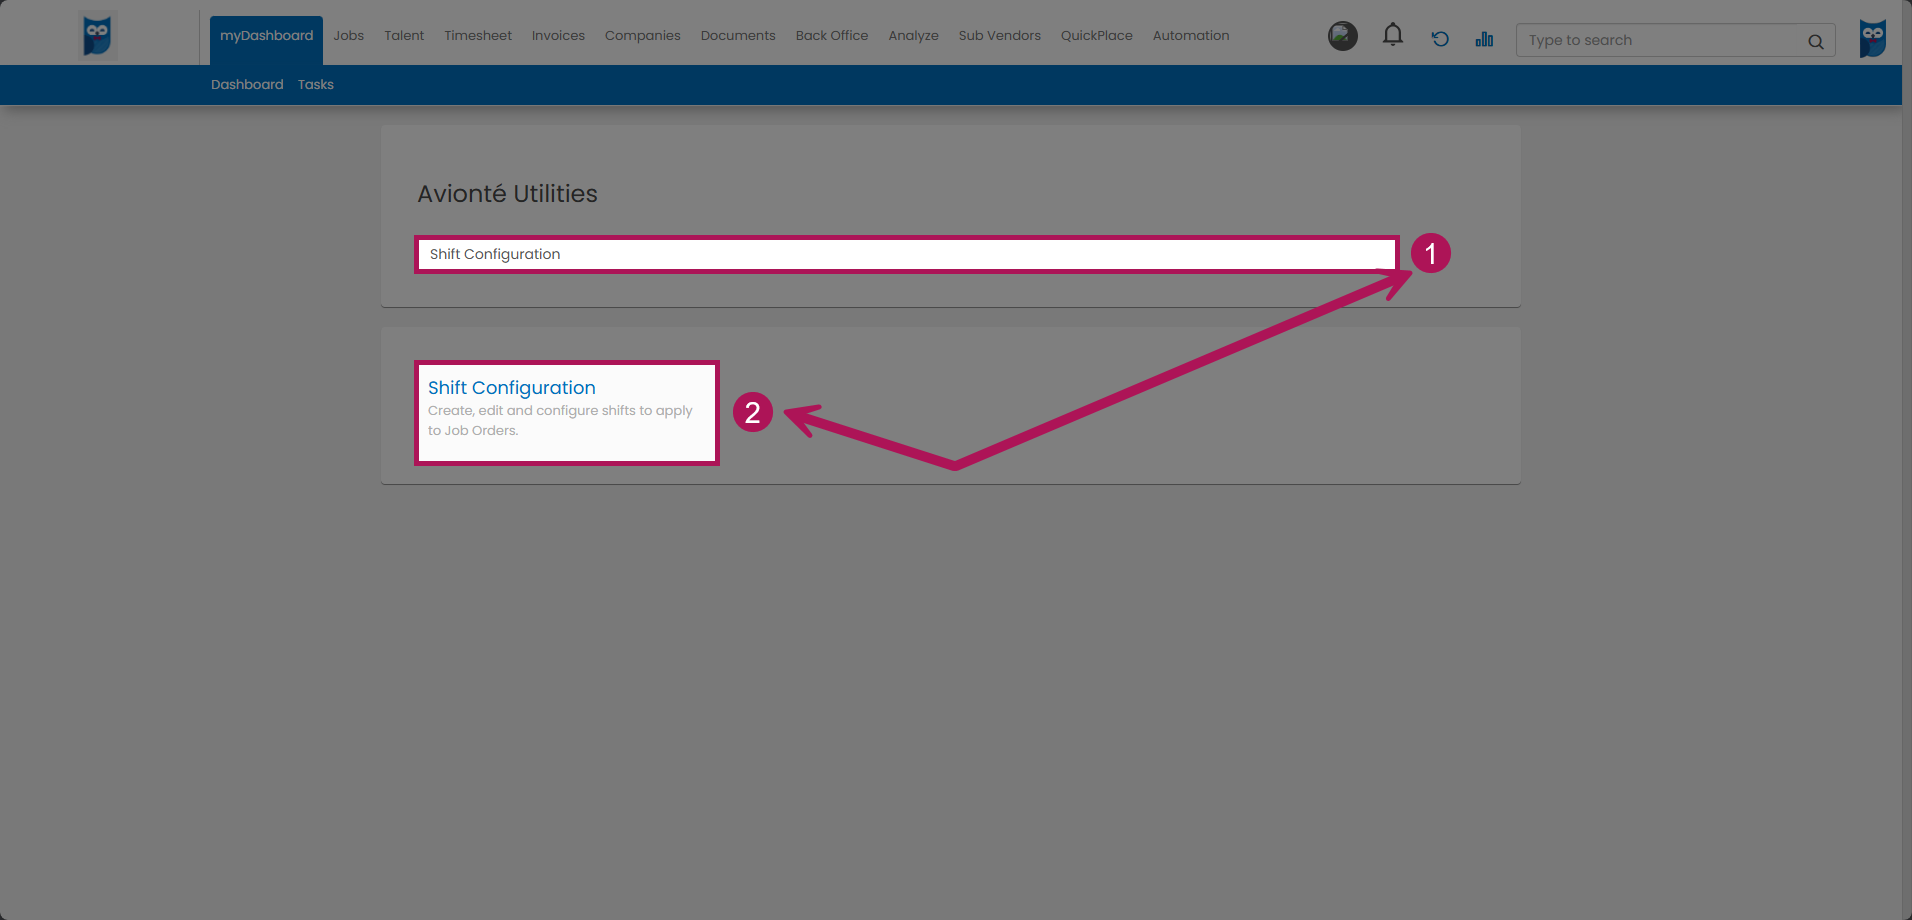Focus the Type to search box
The image size is (1912, 920).
point(1660,41)
